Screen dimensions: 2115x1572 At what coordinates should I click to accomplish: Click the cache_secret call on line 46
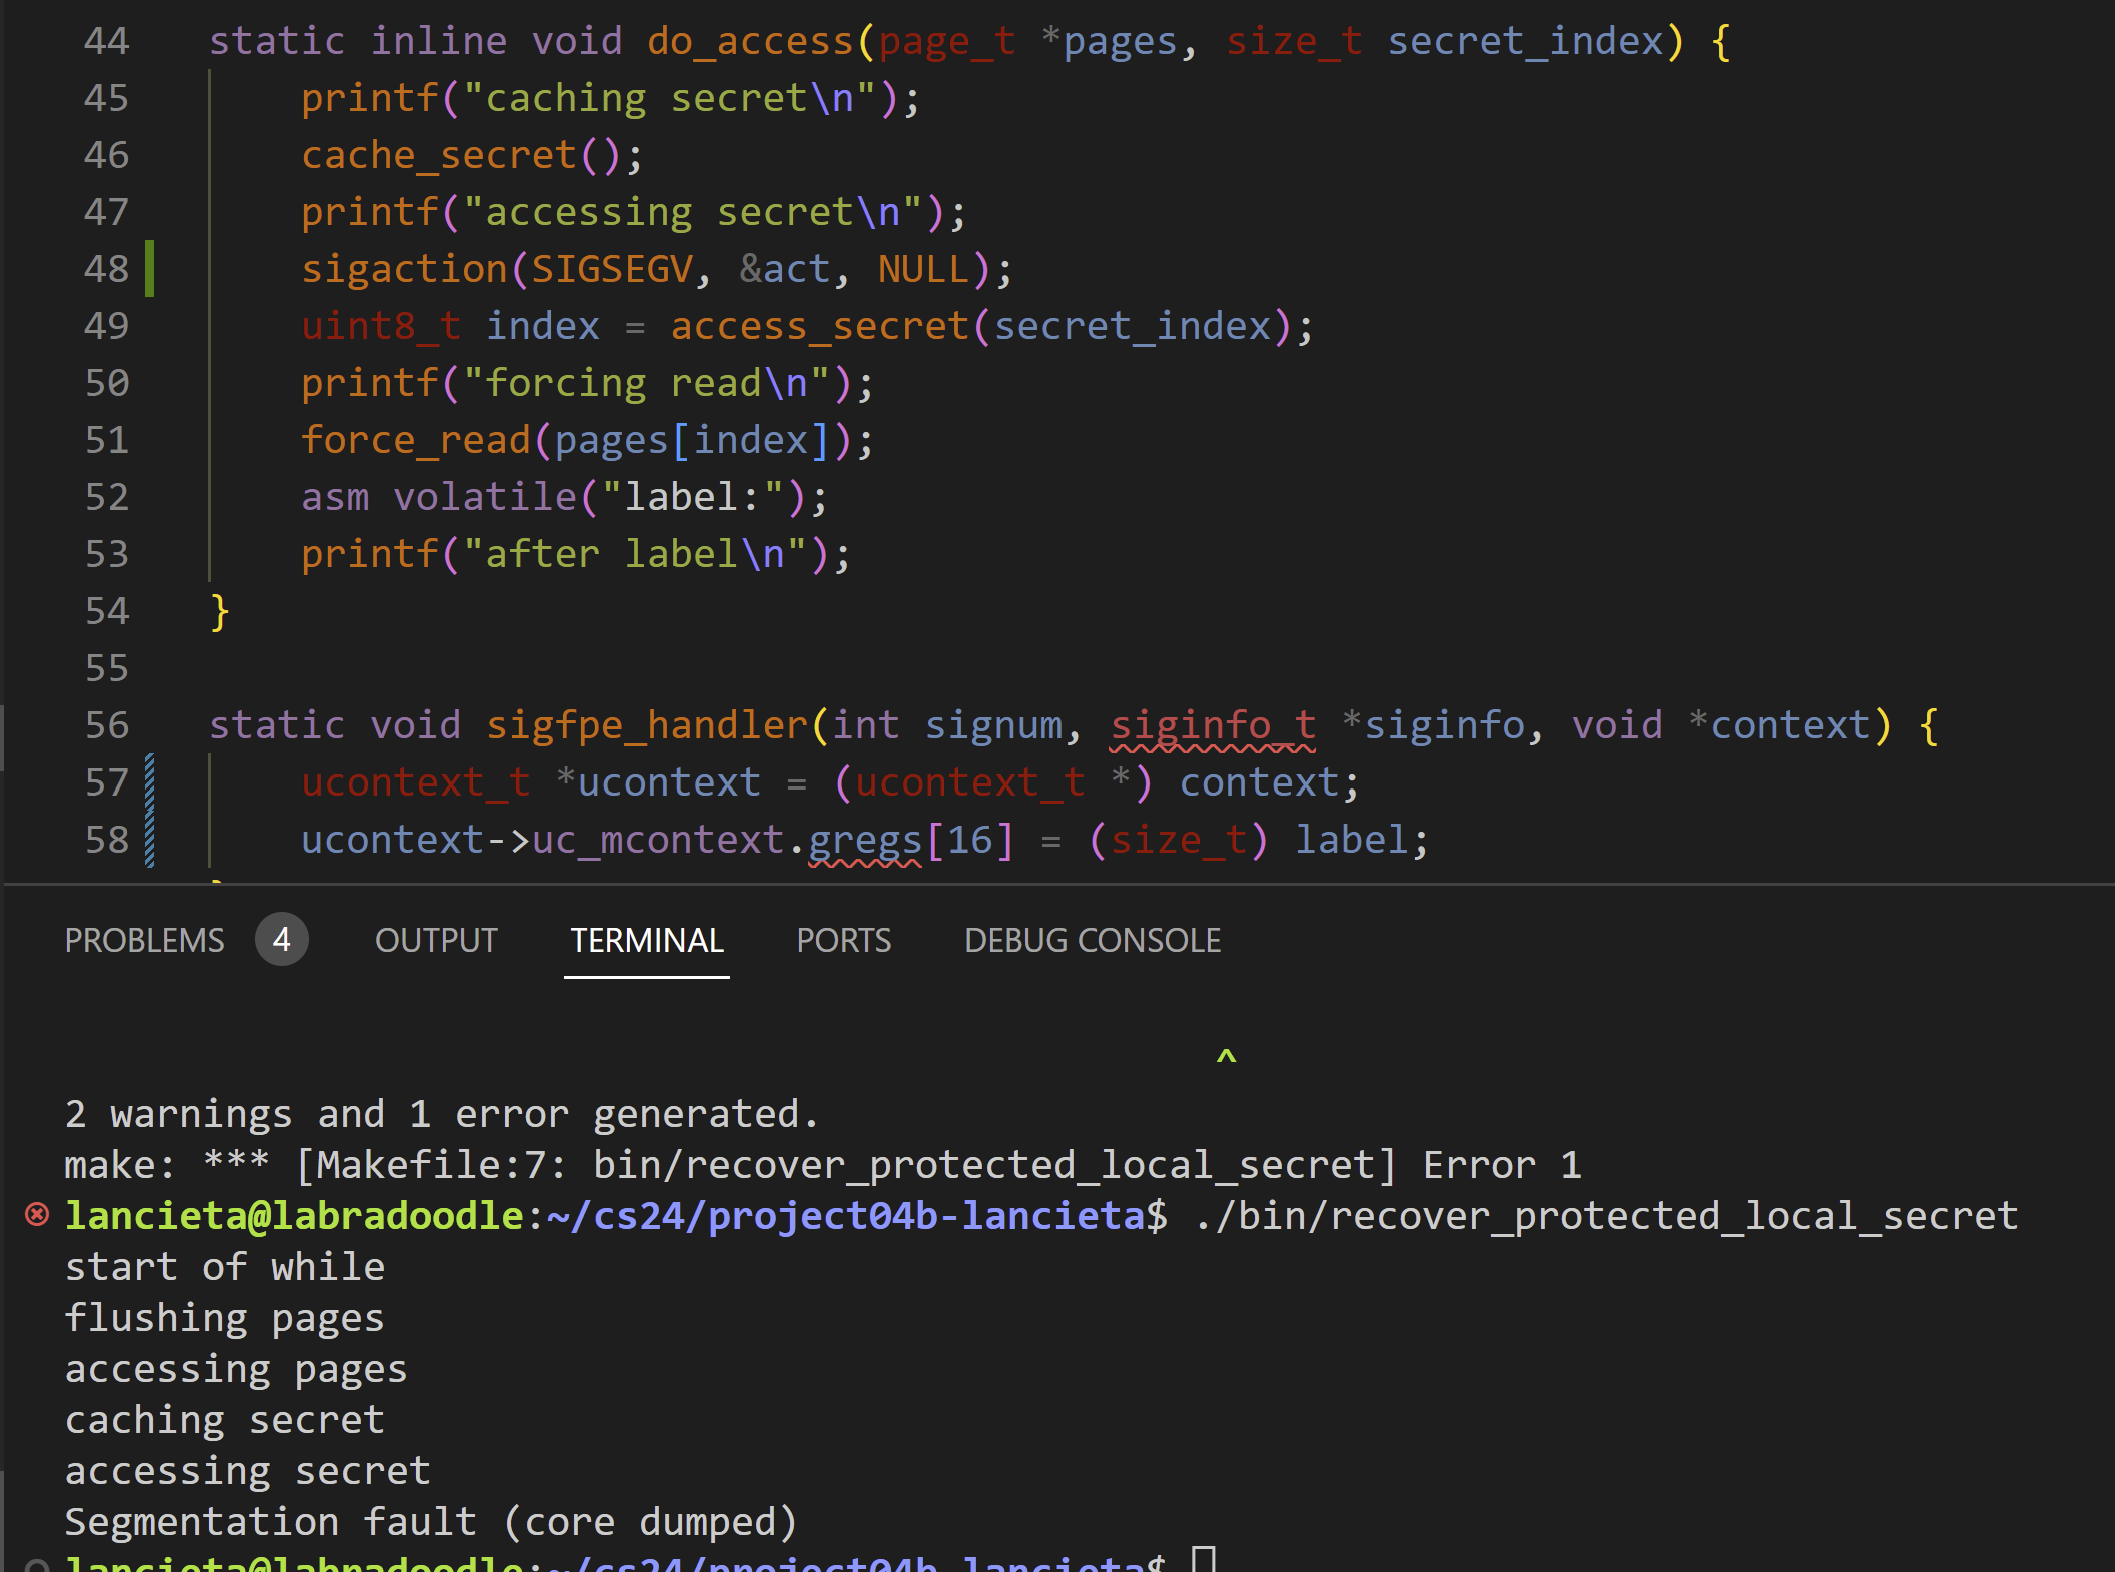(x=440, y=155)
